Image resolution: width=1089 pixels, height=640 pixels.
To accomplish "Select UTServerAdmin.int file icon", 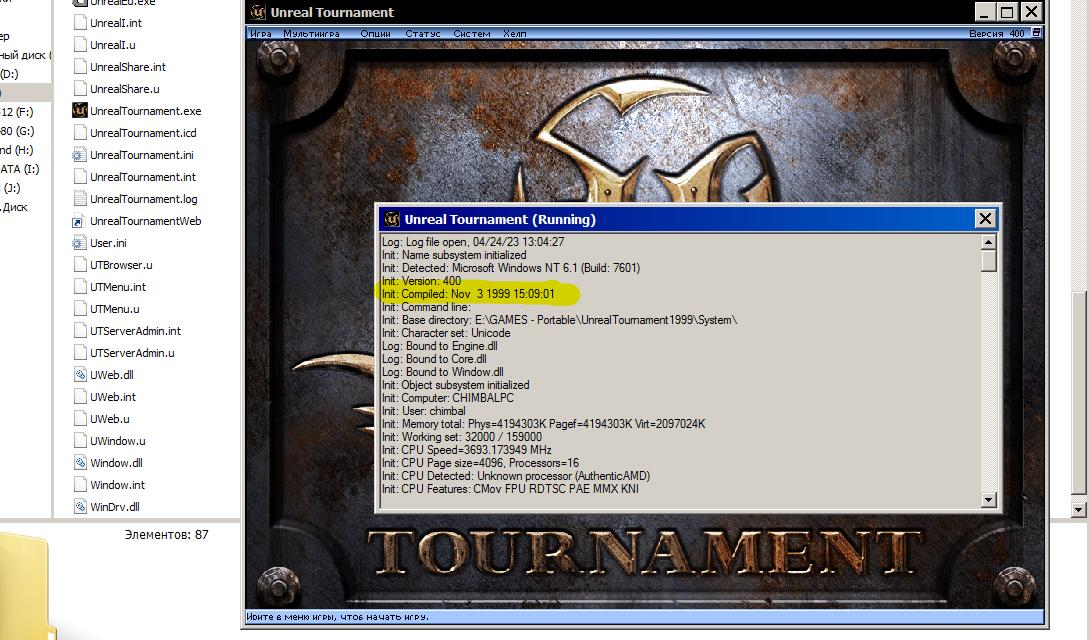I will point(80,331).
